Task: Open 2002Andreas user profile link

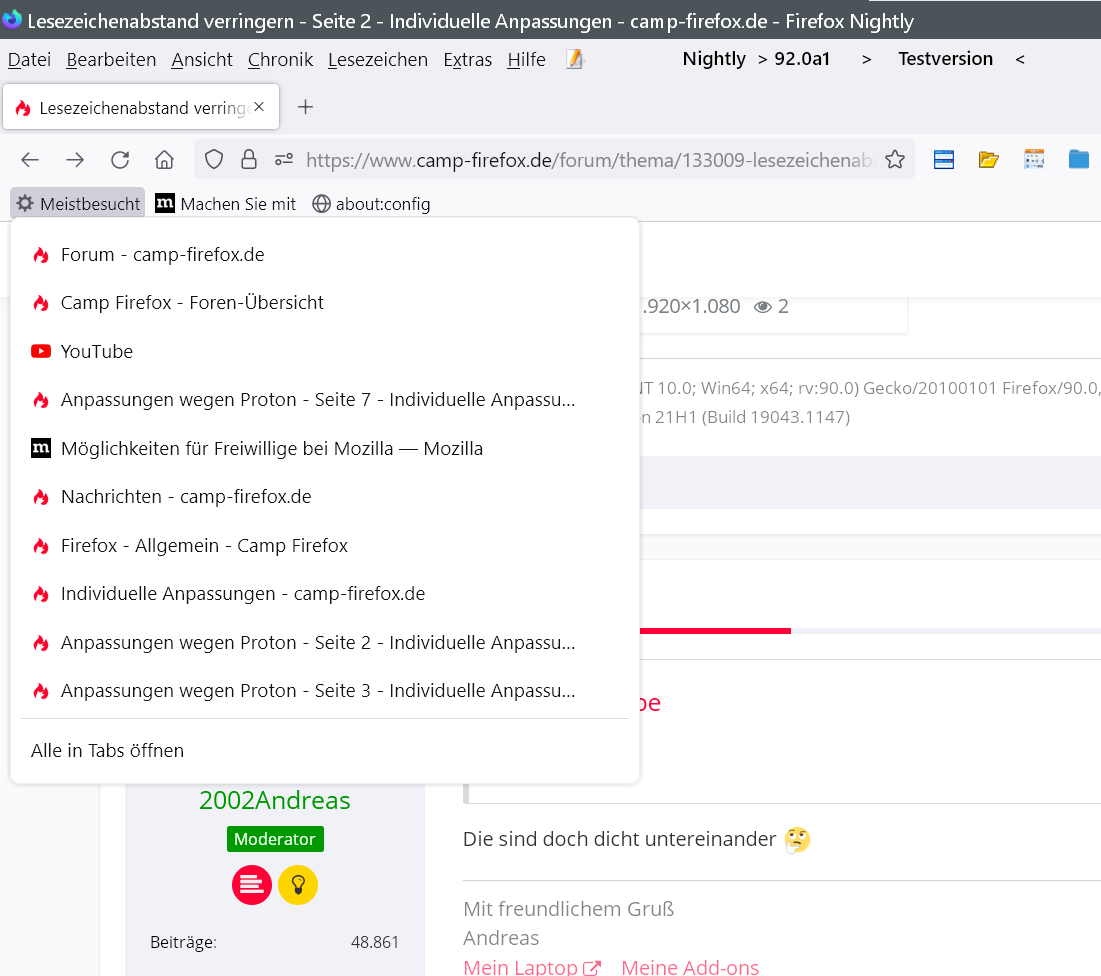Action: [x=275, y=800]
